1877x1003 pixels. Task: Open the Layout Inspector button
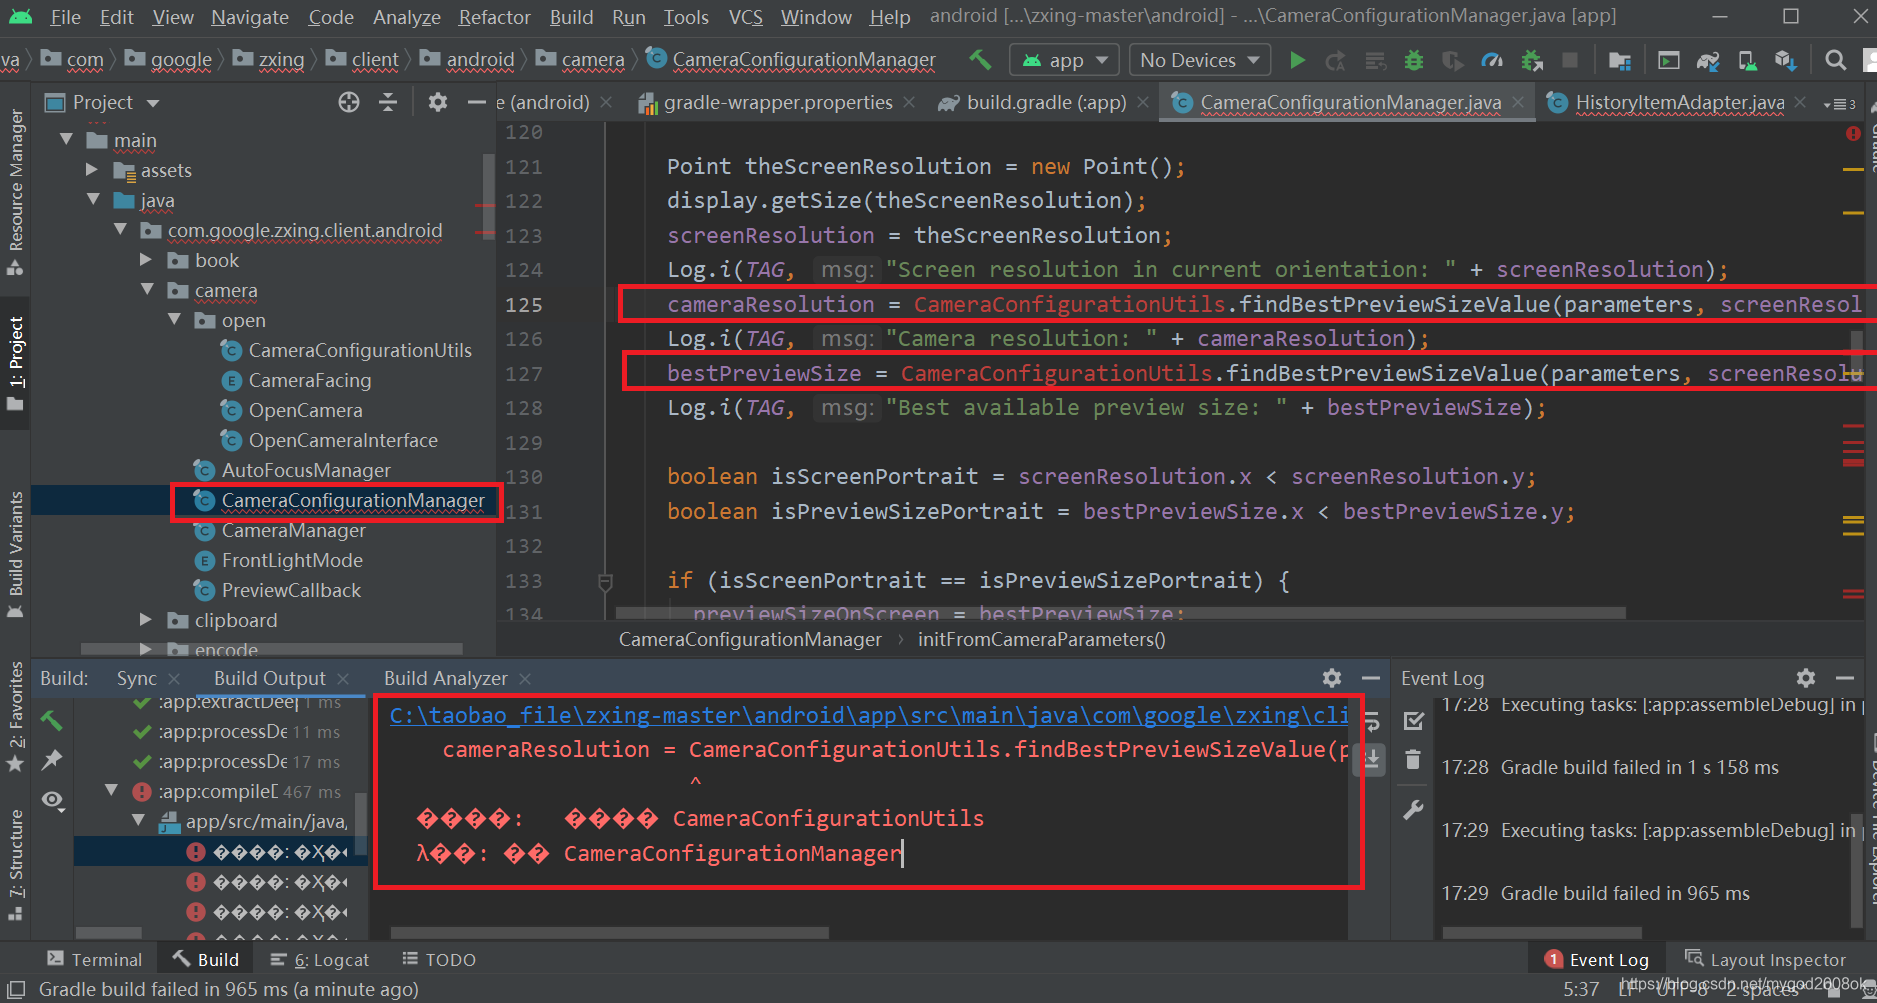click(x=1766, y=959)
